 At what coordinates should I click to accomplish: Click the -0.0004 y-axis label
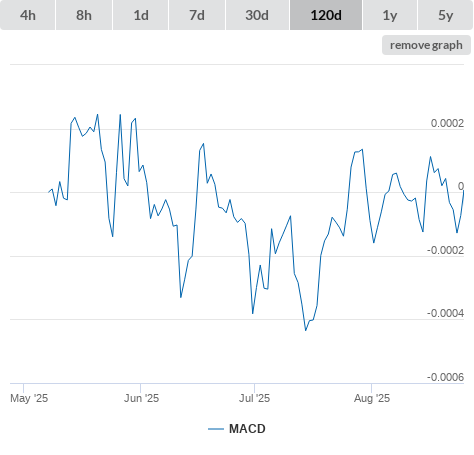click(x=445, y=313)
